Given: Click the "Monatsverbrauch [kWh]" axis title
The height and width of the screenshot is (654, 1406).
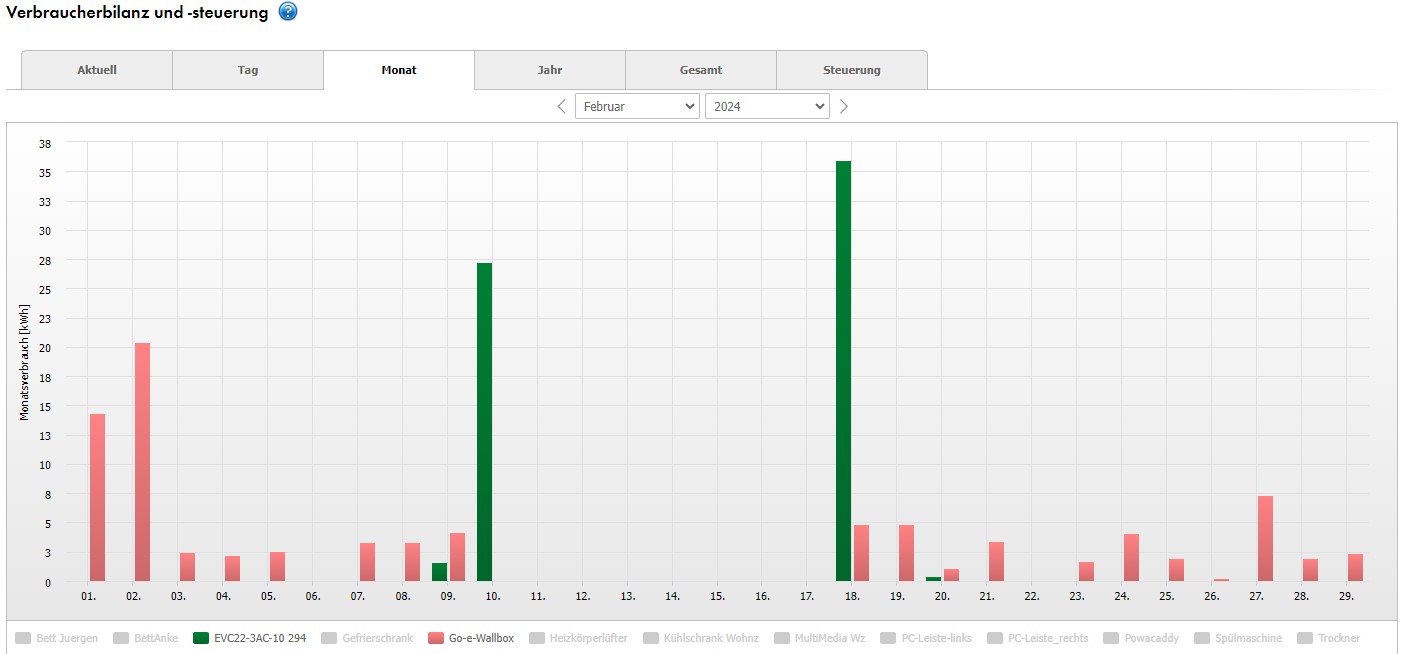Looking at the screenshot, I should coord(24,361).
